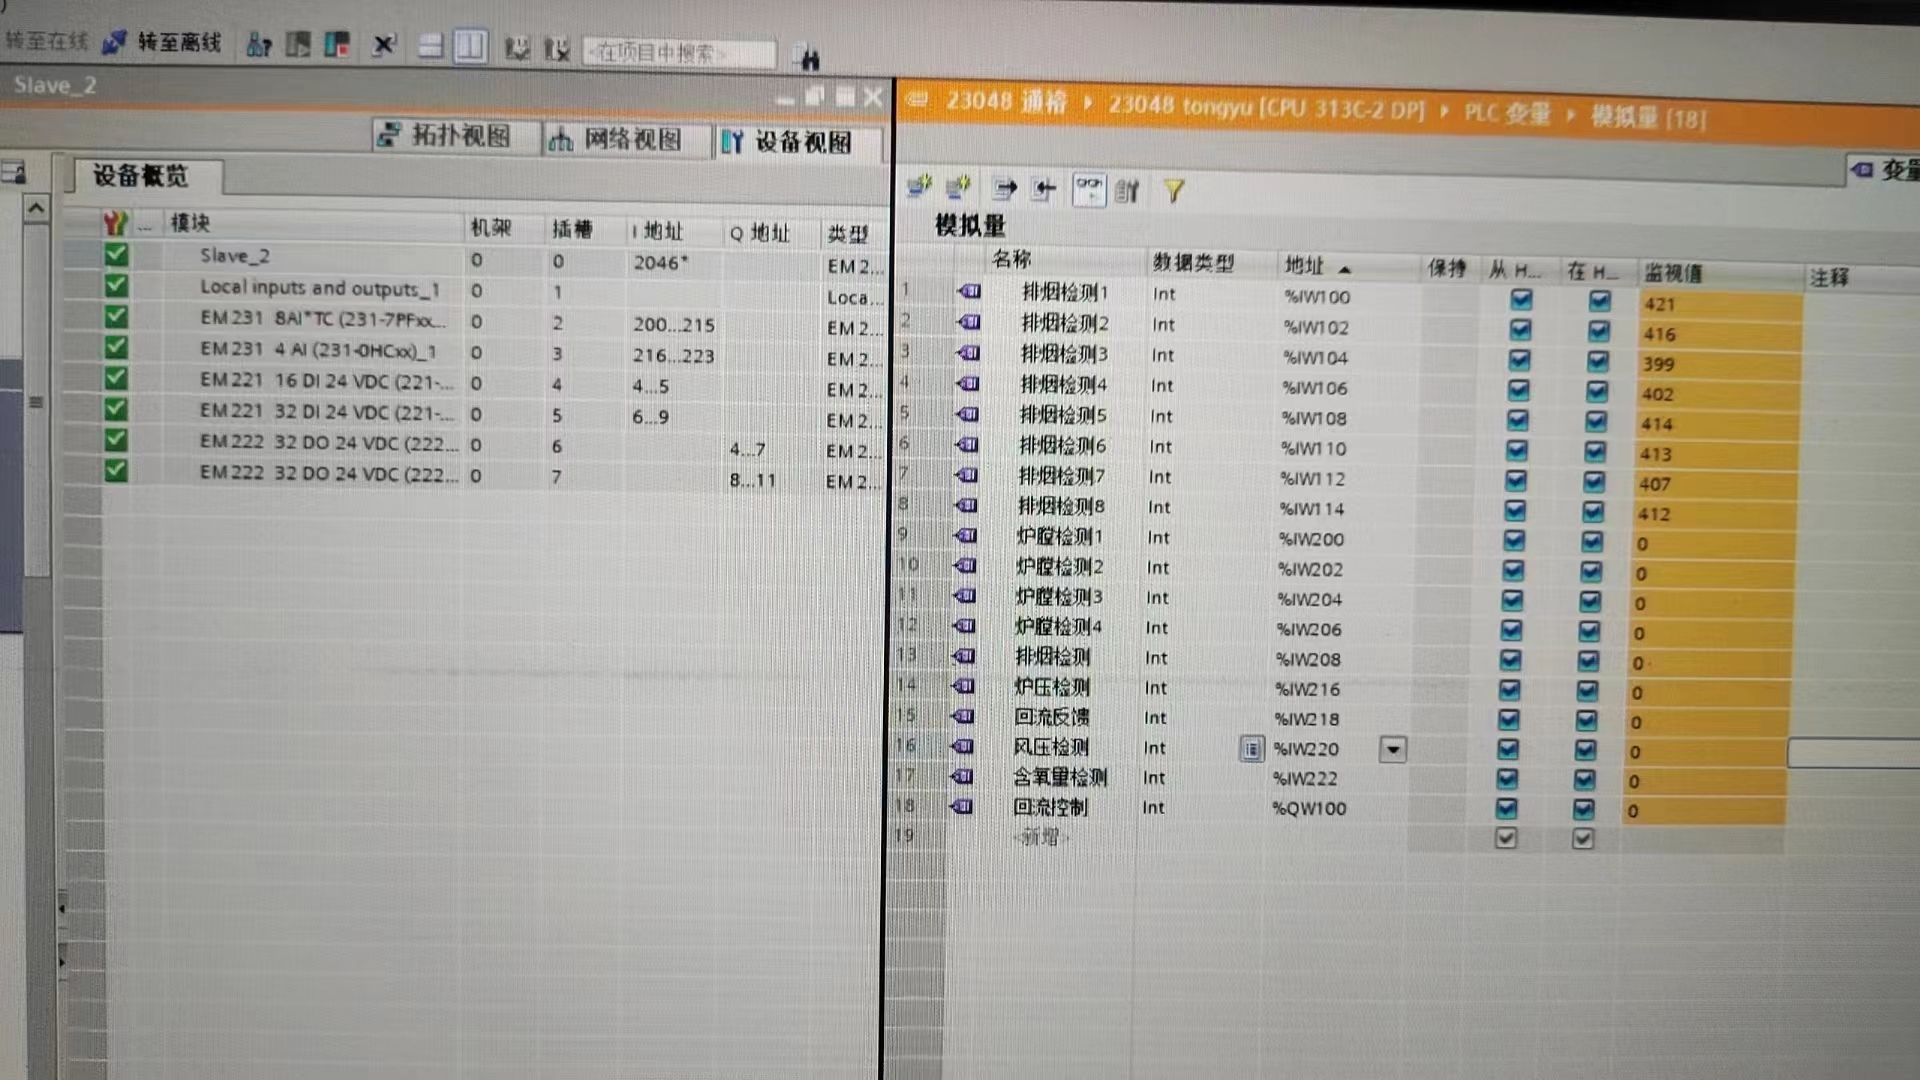Click green status check for Slave_2 row
Screen dimensions: 1920x1080
pos(116,254)
